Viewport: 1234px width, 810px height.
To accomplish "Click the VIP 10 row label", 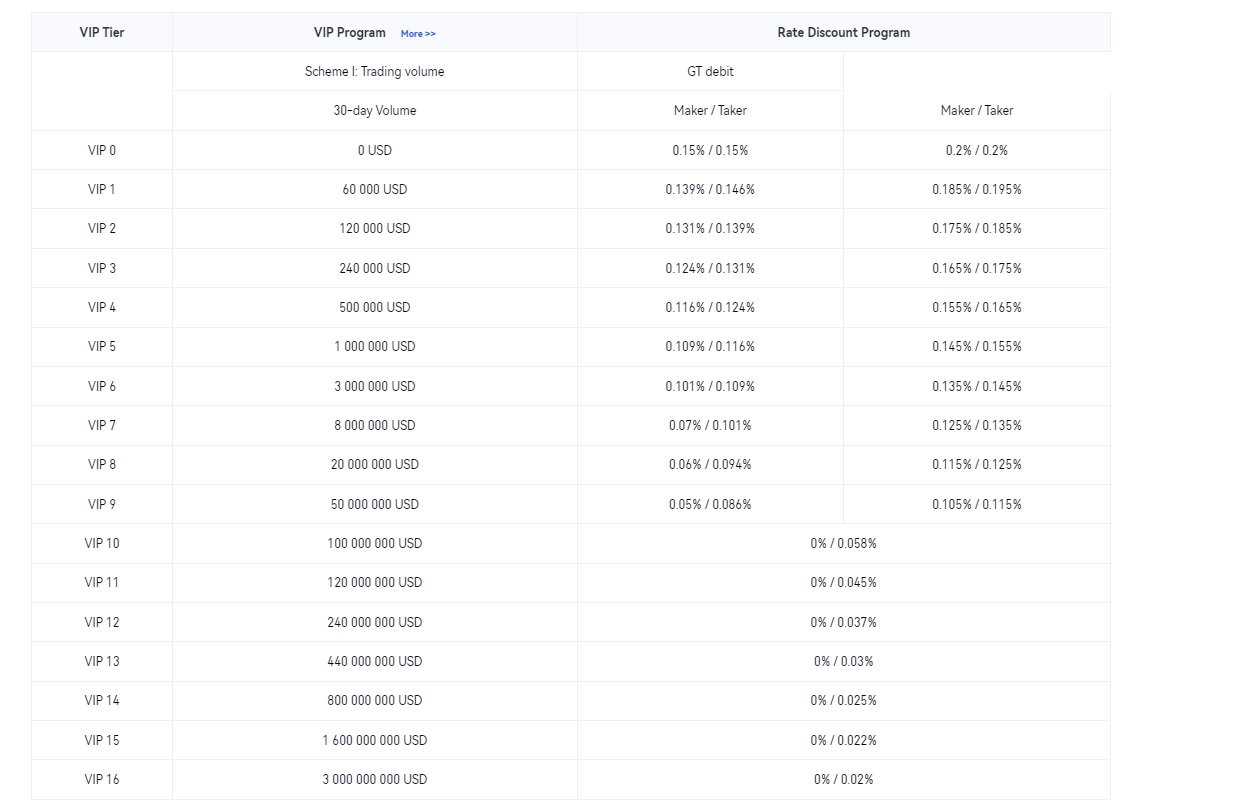I will click(102, 543).
